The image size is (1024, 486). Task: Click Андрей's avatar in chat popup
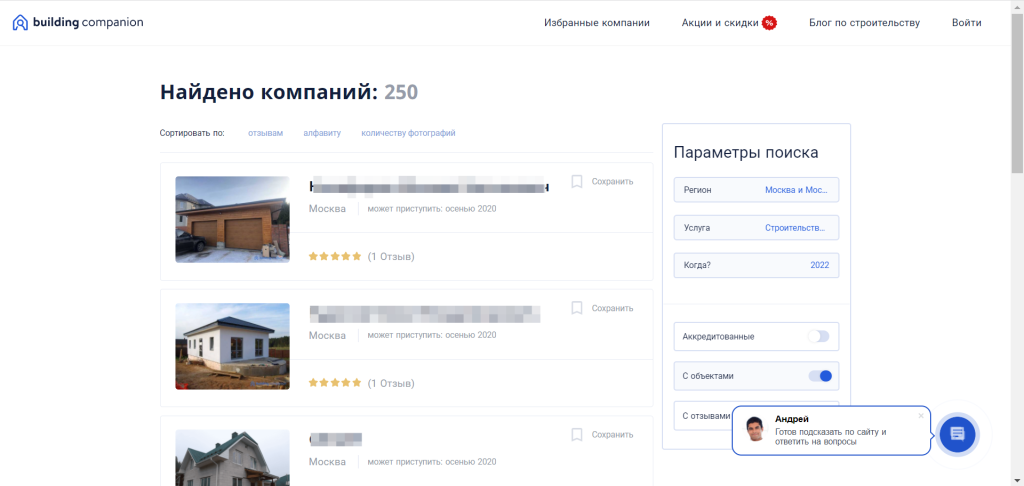coord(755,429)
